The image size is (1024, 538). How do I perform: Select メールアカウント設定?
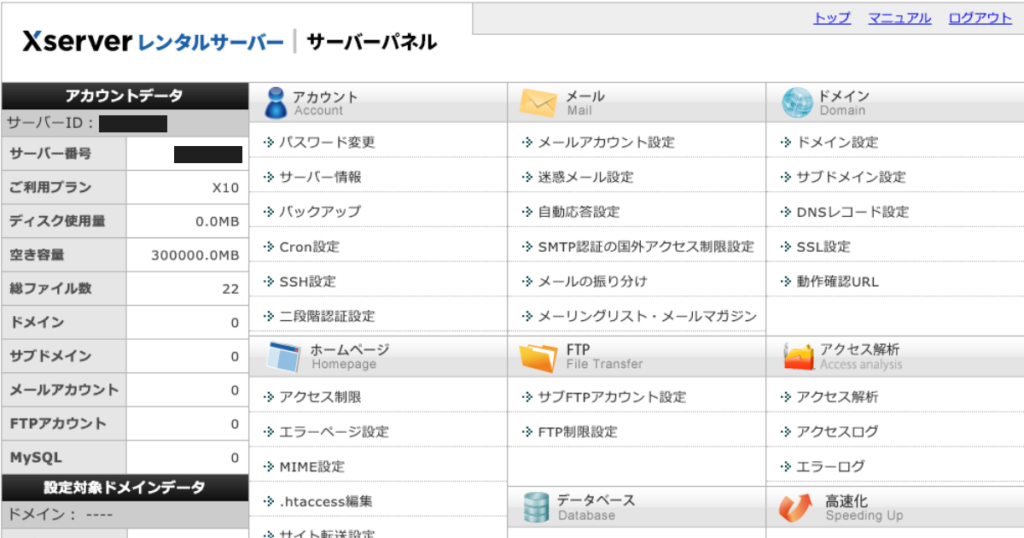pos(606,143)
